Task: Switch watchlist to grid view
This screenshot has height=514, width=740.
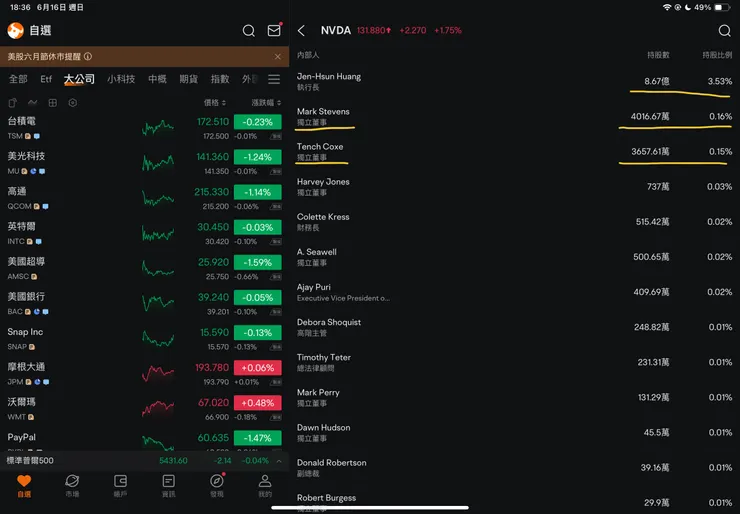Action: click(52, 102)
